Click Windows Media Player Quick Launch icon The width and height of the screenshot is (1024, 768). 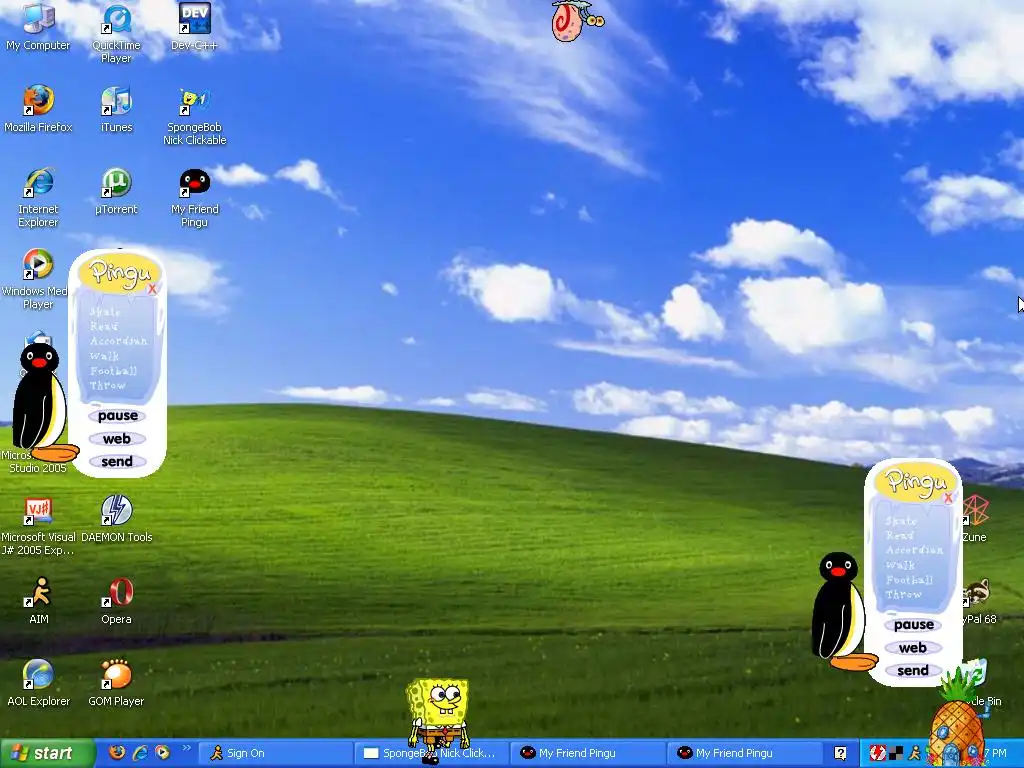click(162, 752)
